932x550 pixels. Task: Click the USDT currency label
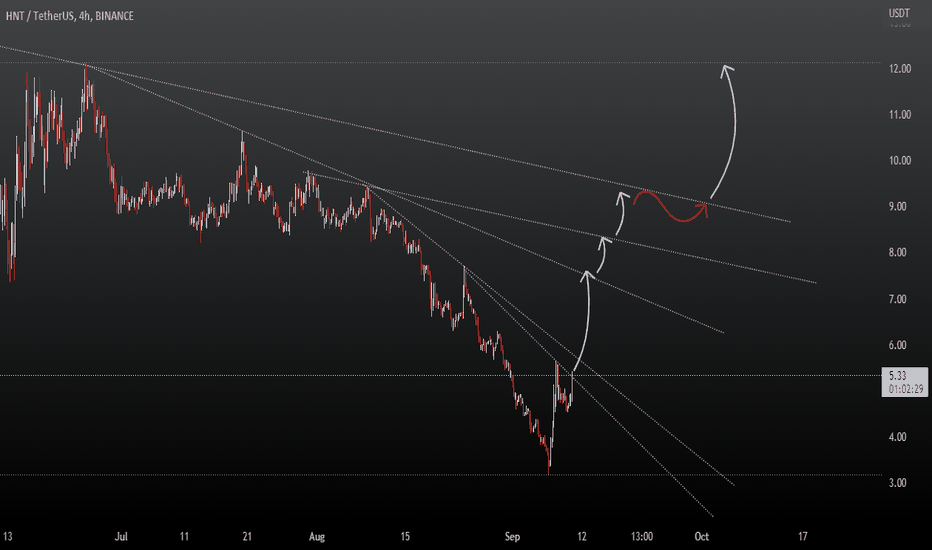tap(899, 12)
